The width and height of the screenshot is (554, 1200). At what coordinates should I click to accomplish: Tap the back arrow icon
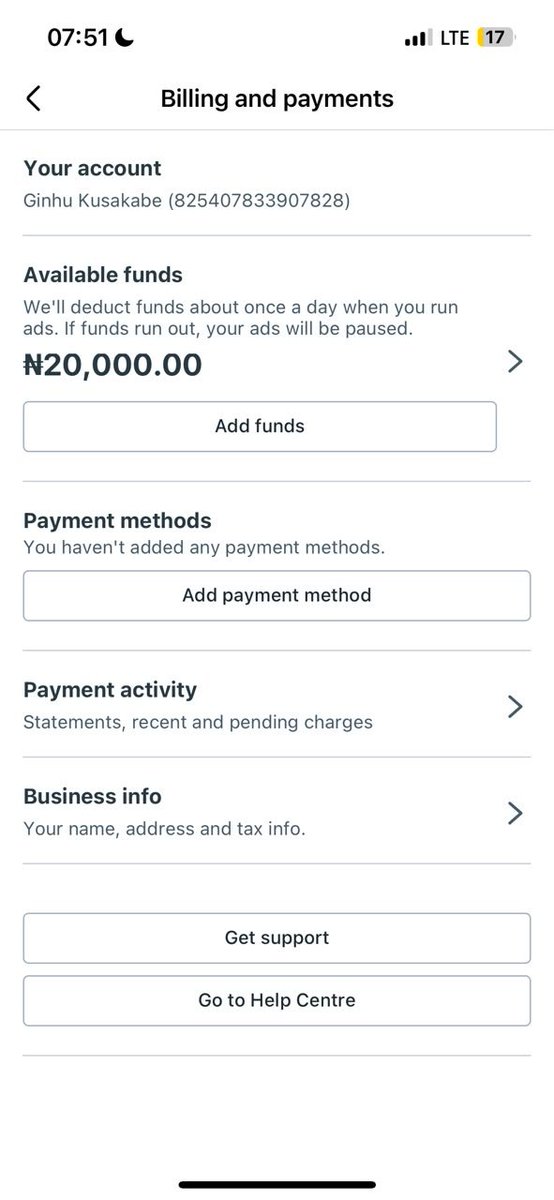[33, 98]
